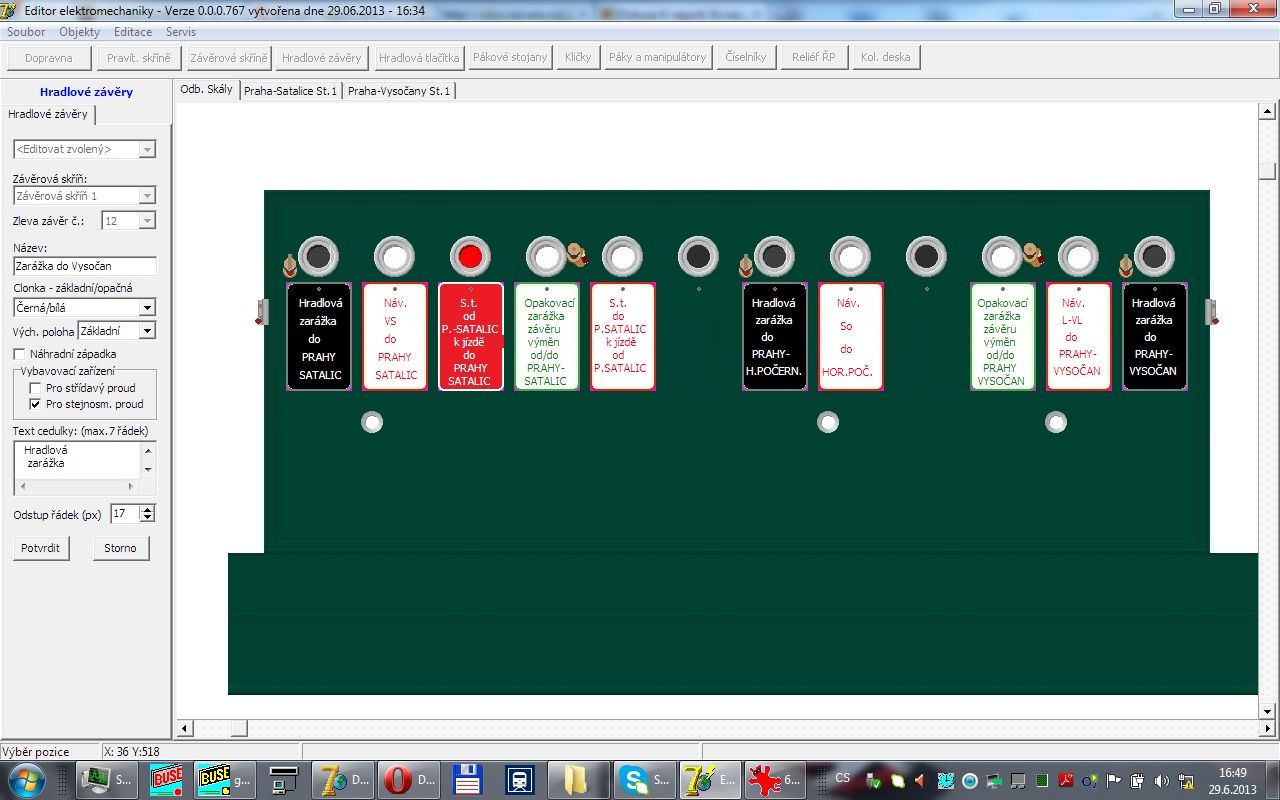
Task: Select the label card Náv. L-VL do PRAHY-VYSOČAN
Action: pyautogui.click(x=1078, y=337)
